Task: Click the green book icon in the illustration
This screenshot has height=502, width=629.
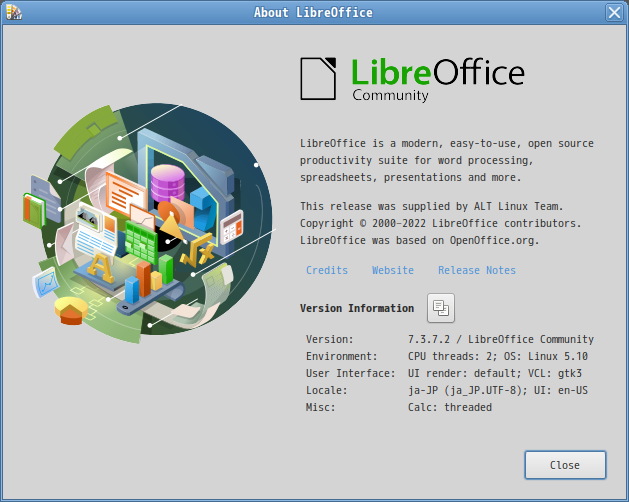Action: [34, 211]
